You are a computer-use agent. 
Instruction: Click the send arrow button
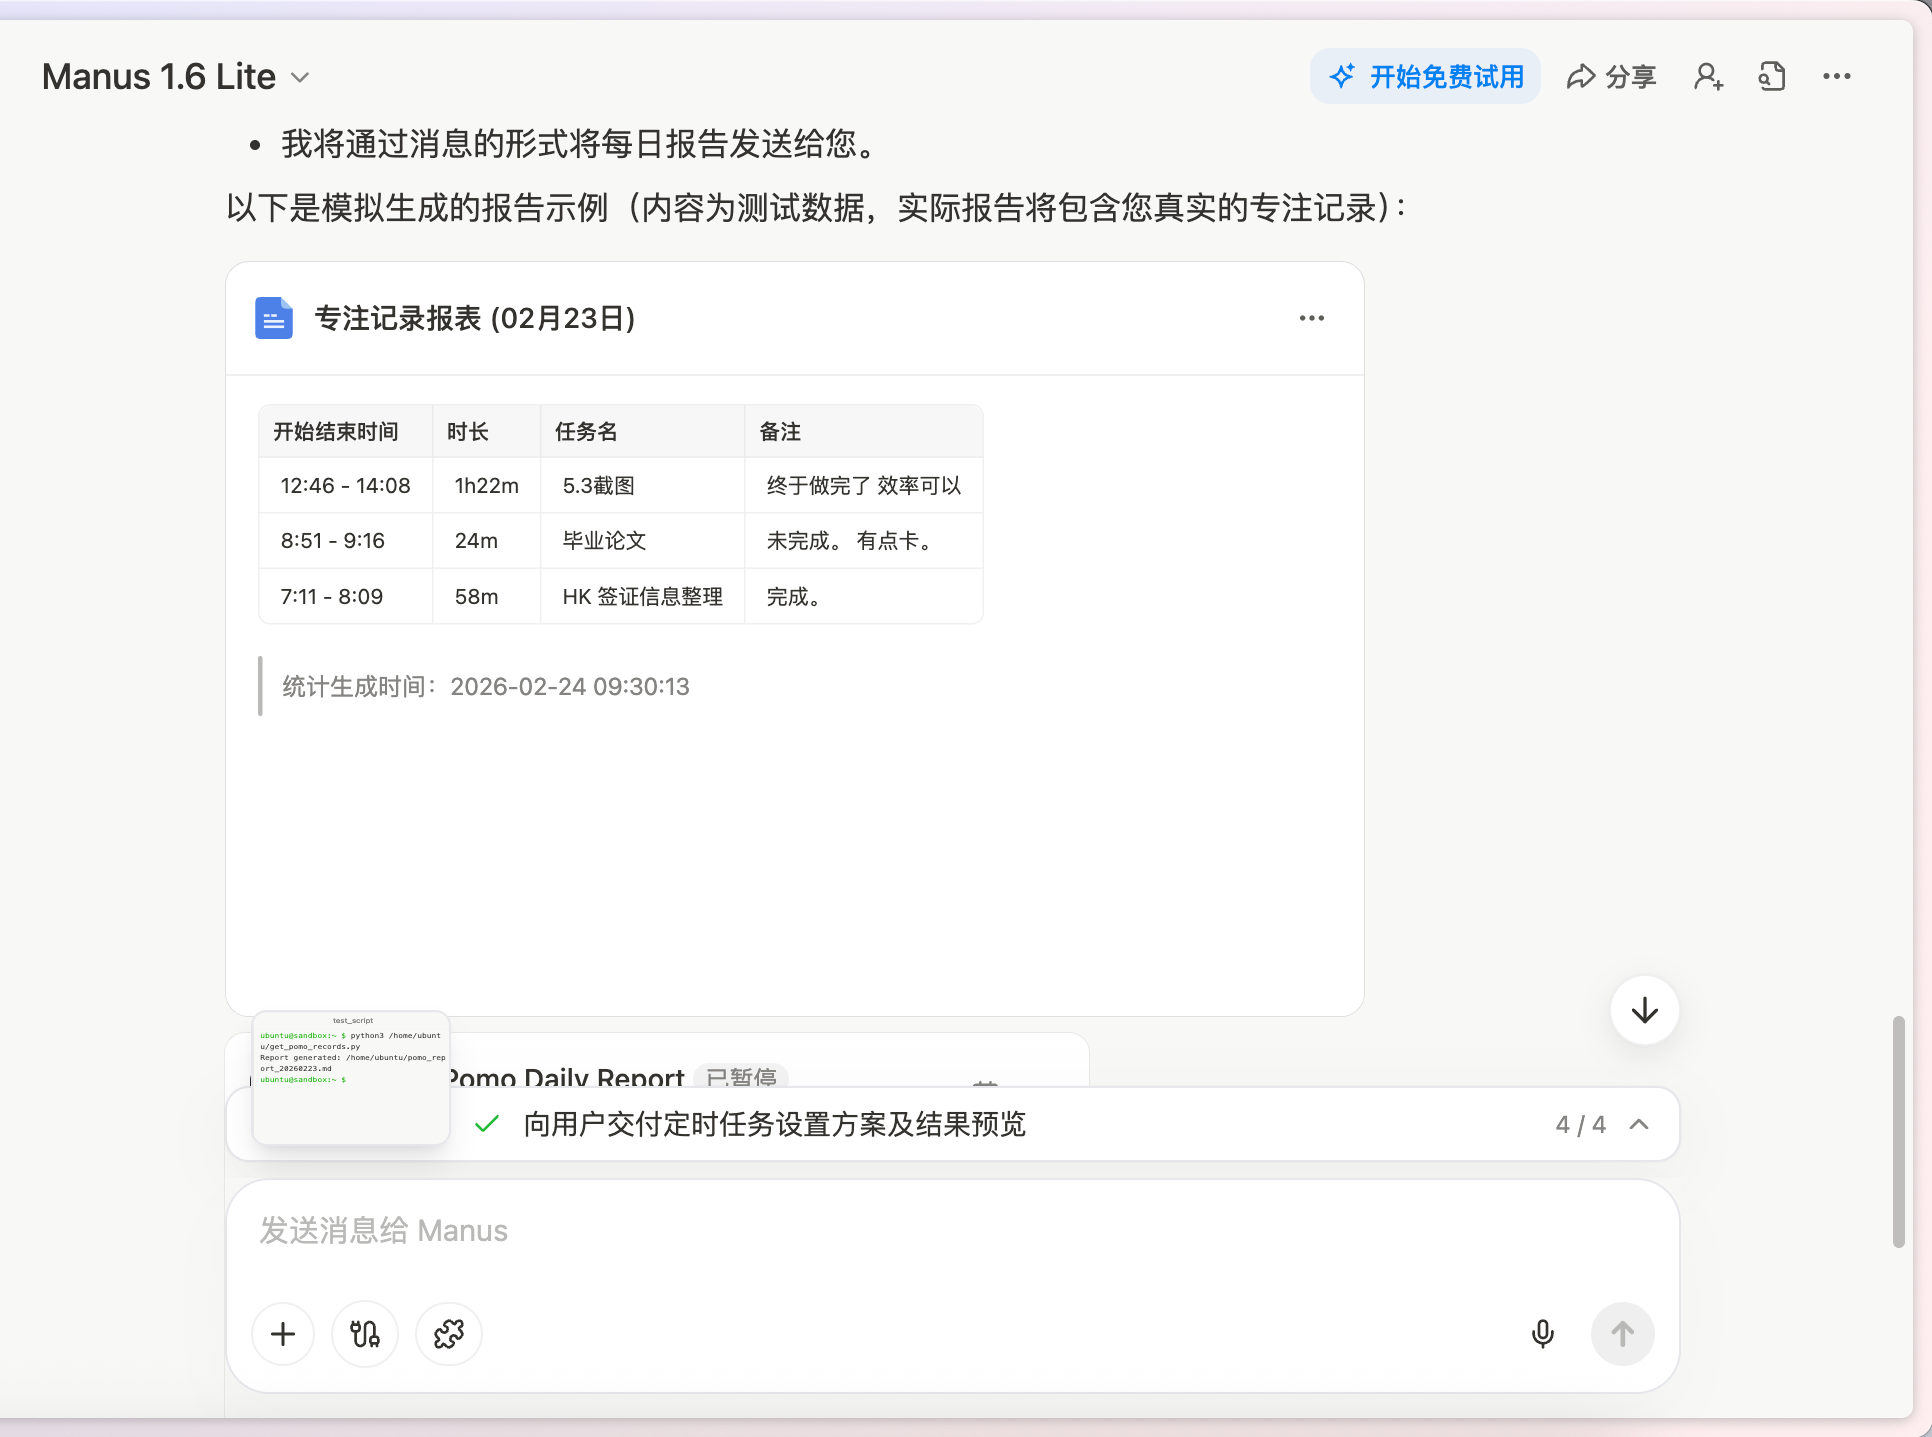click(x=1622, y=1334)
